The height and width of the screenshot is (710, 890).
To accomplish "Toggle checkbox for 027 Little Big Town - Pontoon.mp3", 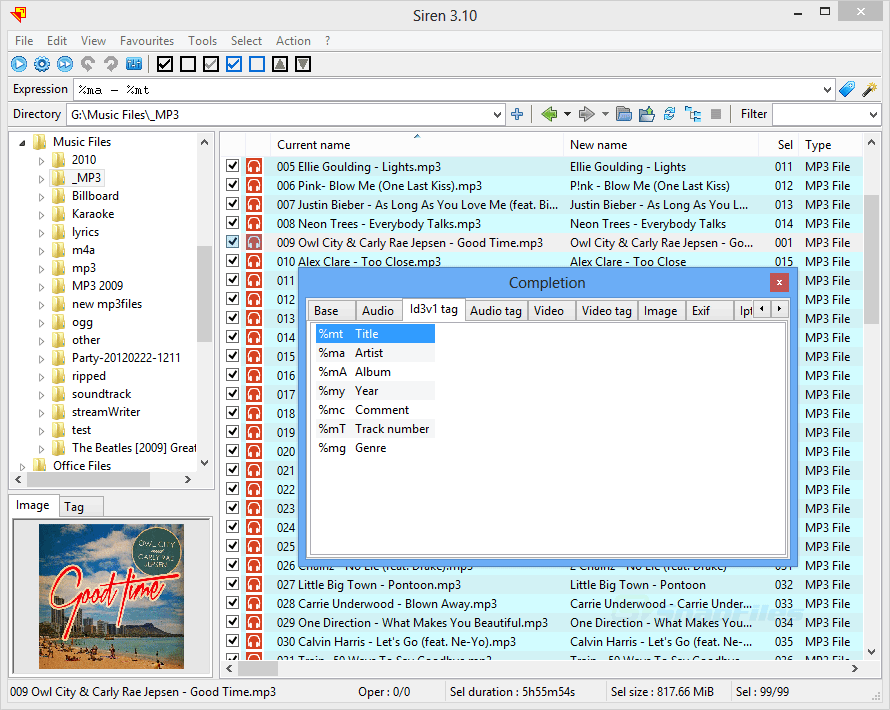I will coord(232,583).
